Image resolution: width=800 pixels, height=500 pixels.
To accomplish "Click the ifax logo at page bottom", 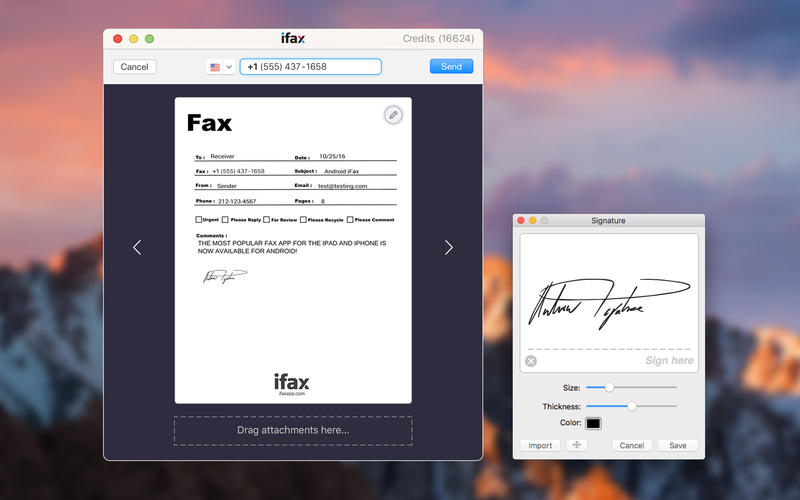I will [x=292, y=382].
